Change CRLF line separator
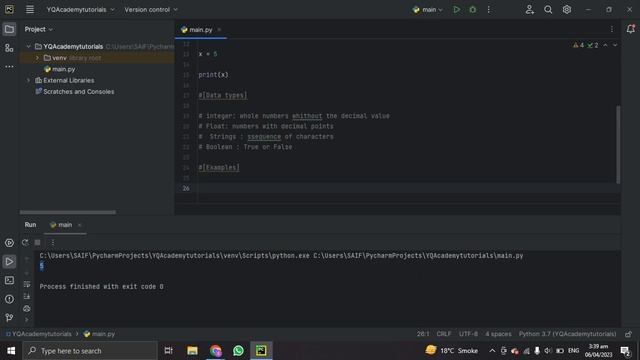Image resolution: width=640 pixels, height=360 pixels. tap(444, 334)
